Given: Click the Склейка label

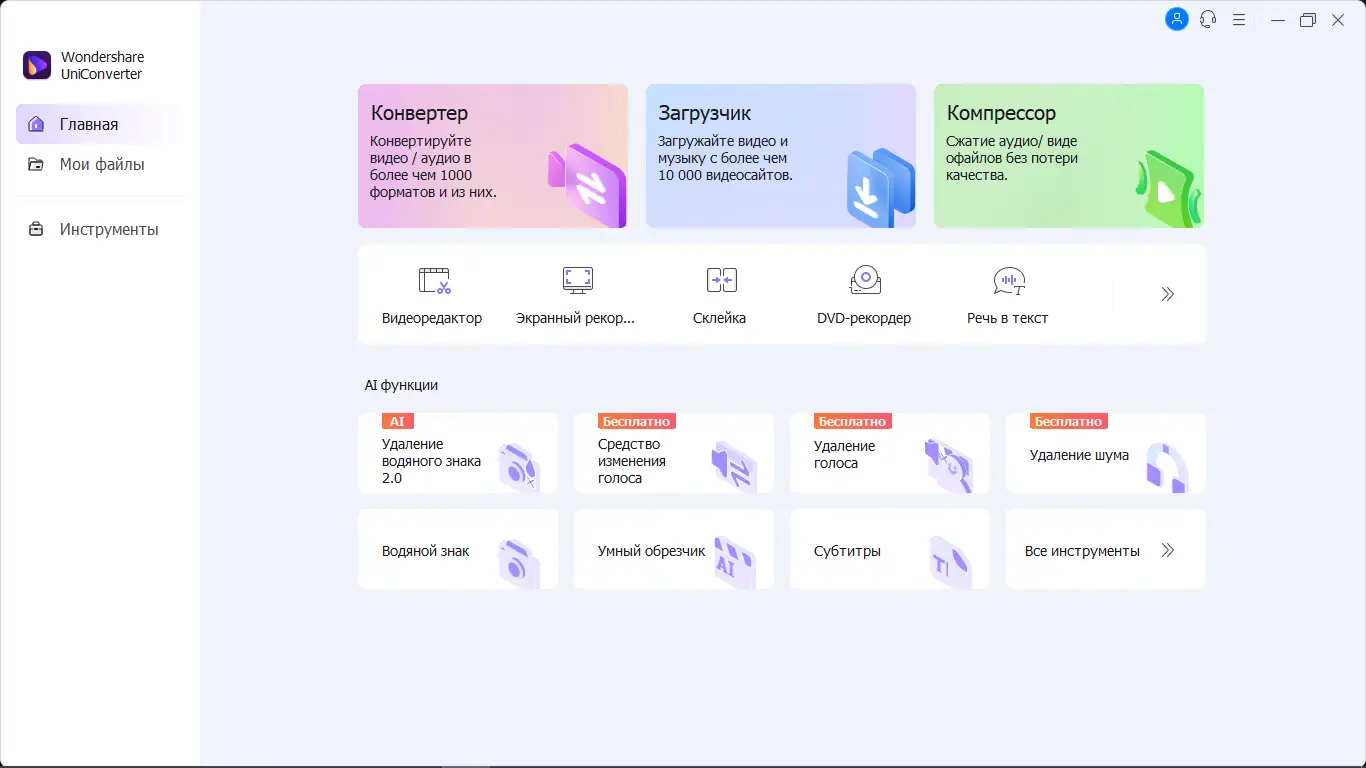Looking at the screenshot, I should pos(719,318).
